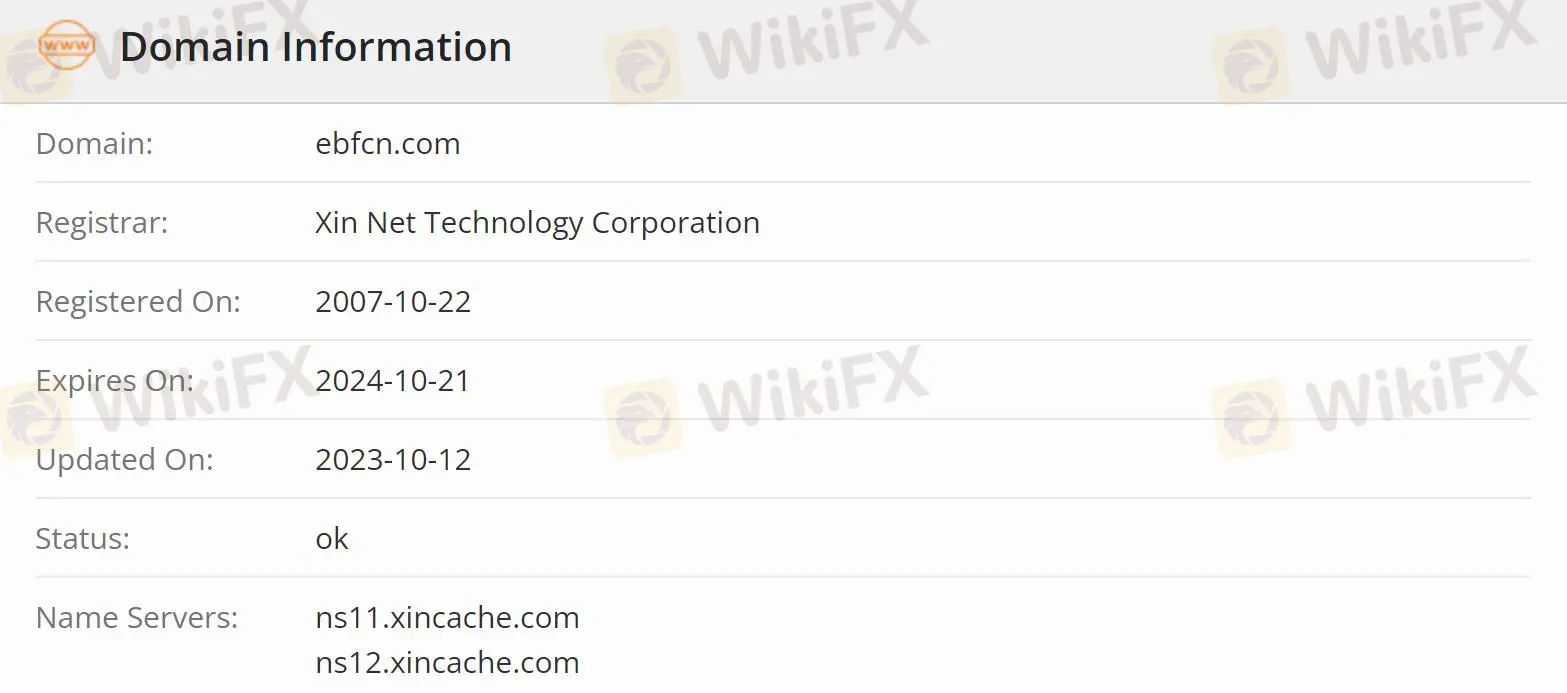Screen dimensions: 1567x693
Task: Click the Registered On: label
Action: point(138,302)
